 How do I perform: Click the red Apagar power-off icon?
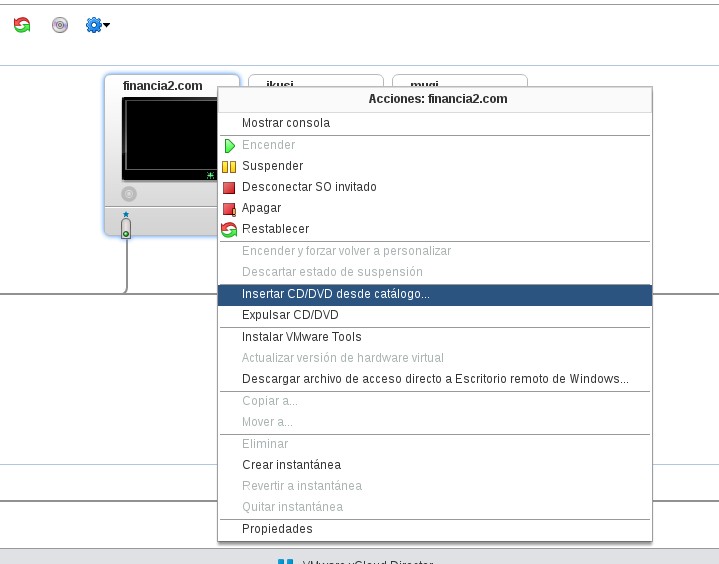point(229,208)
